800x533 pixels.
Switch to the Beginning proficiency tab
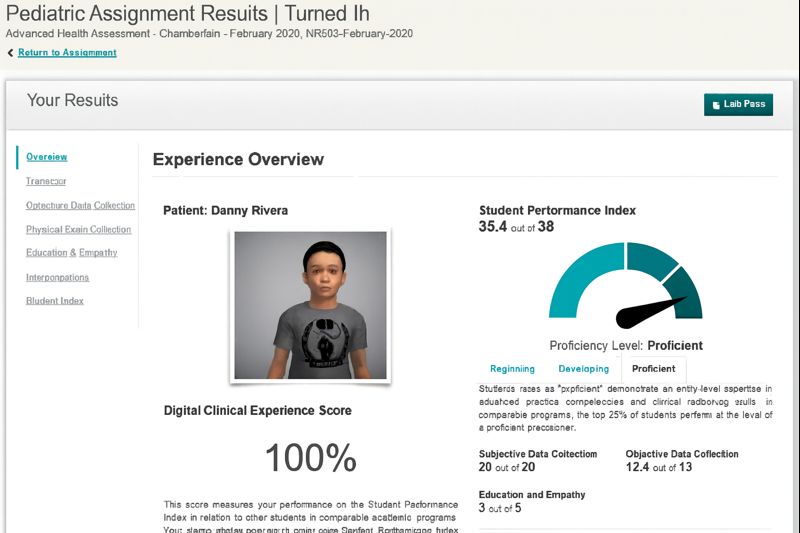[x=512, y=369]
